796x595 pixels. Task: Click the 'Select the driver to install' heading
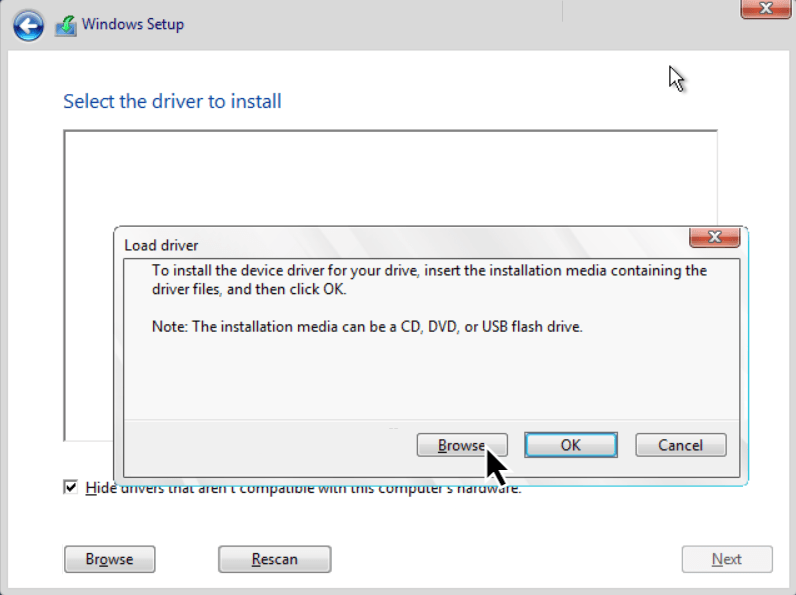[172, 102]
